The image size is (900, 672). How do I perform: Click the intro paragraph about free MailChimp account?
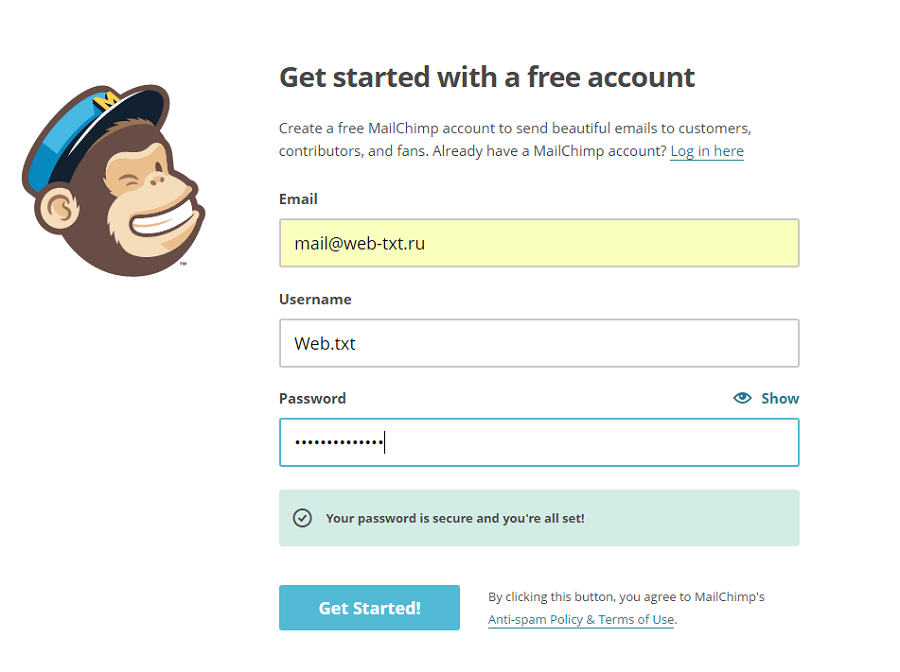[514, 140]
